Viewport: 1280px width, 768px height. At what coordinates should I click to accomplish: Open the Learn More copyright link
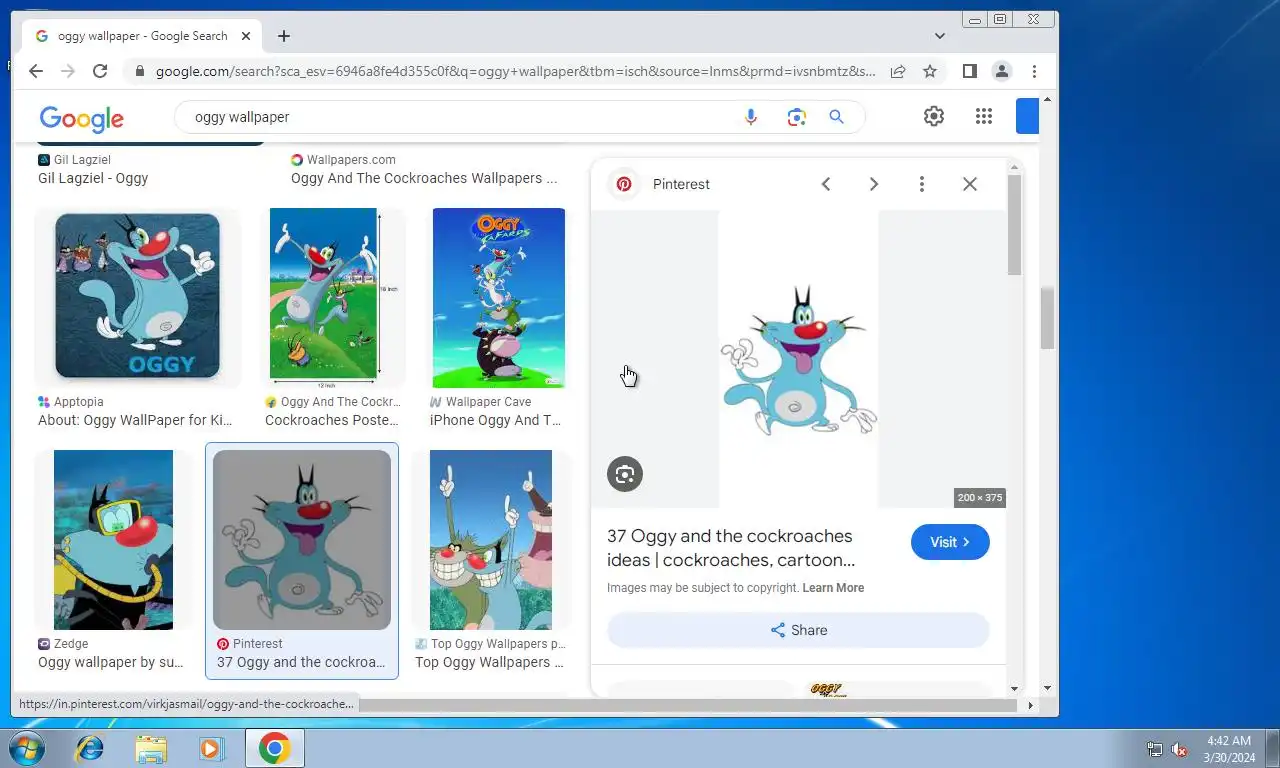tap(833, 588)
